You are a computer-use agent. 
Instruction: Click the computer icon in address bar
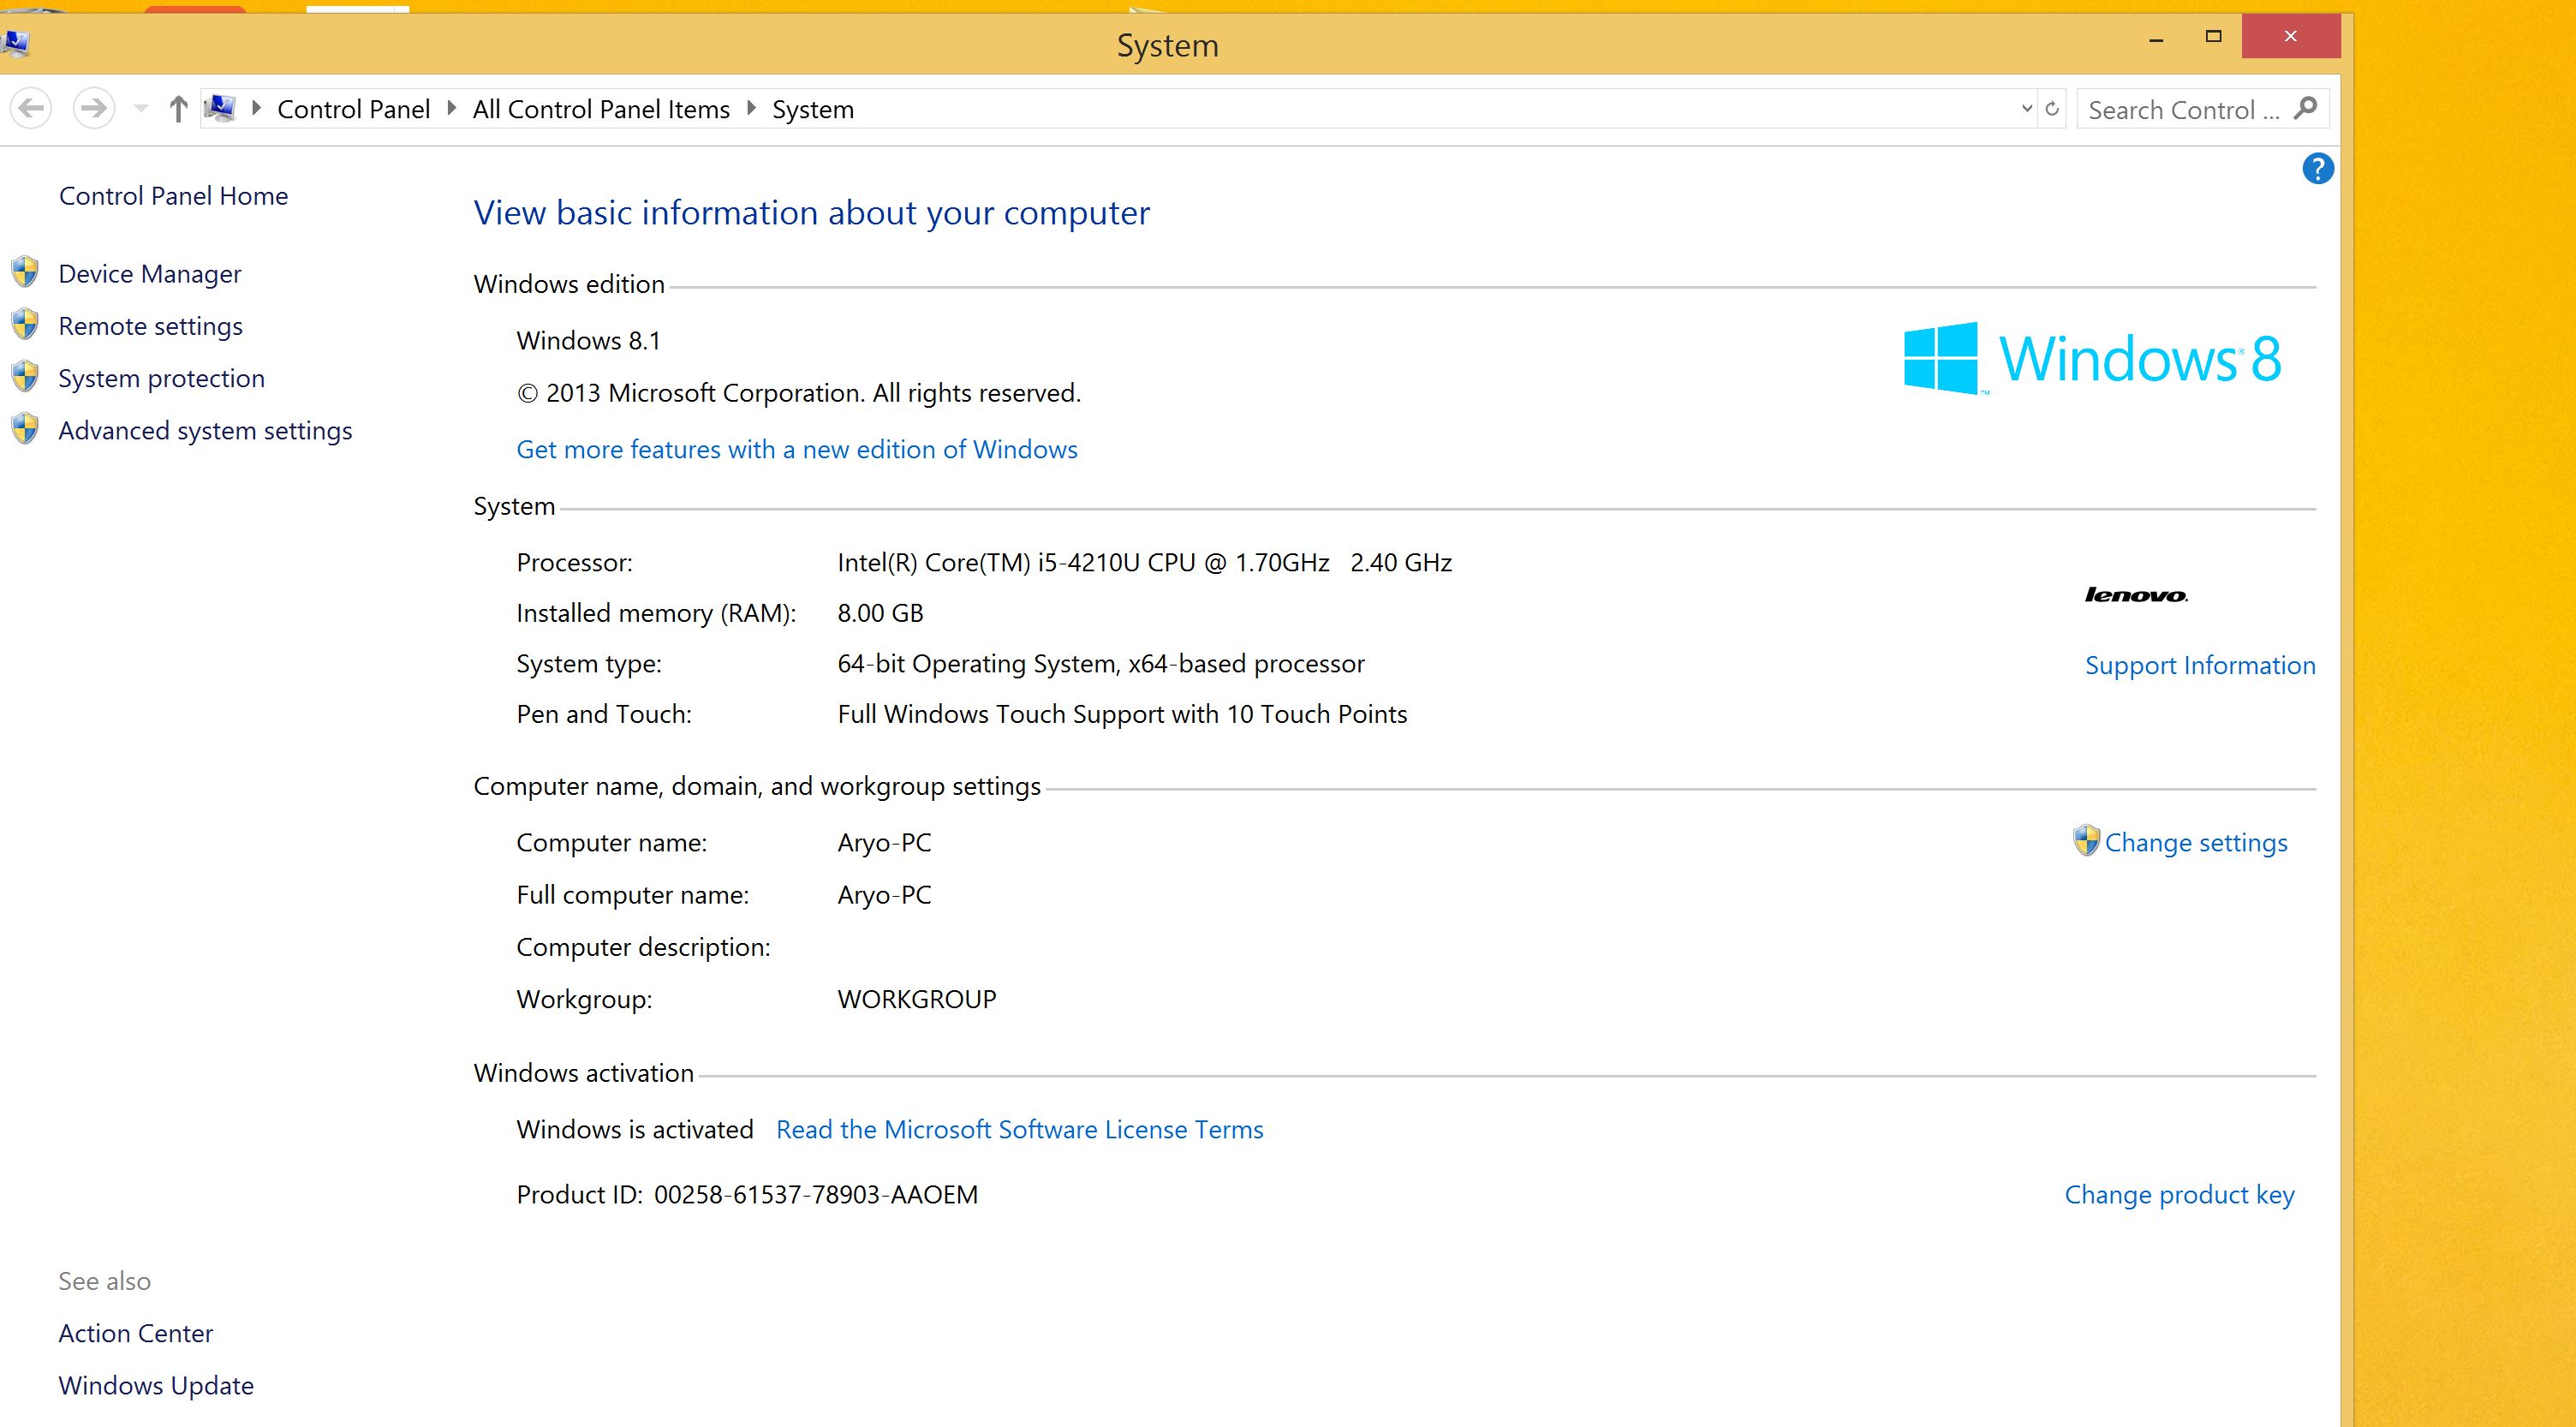[x=219, y=108]
